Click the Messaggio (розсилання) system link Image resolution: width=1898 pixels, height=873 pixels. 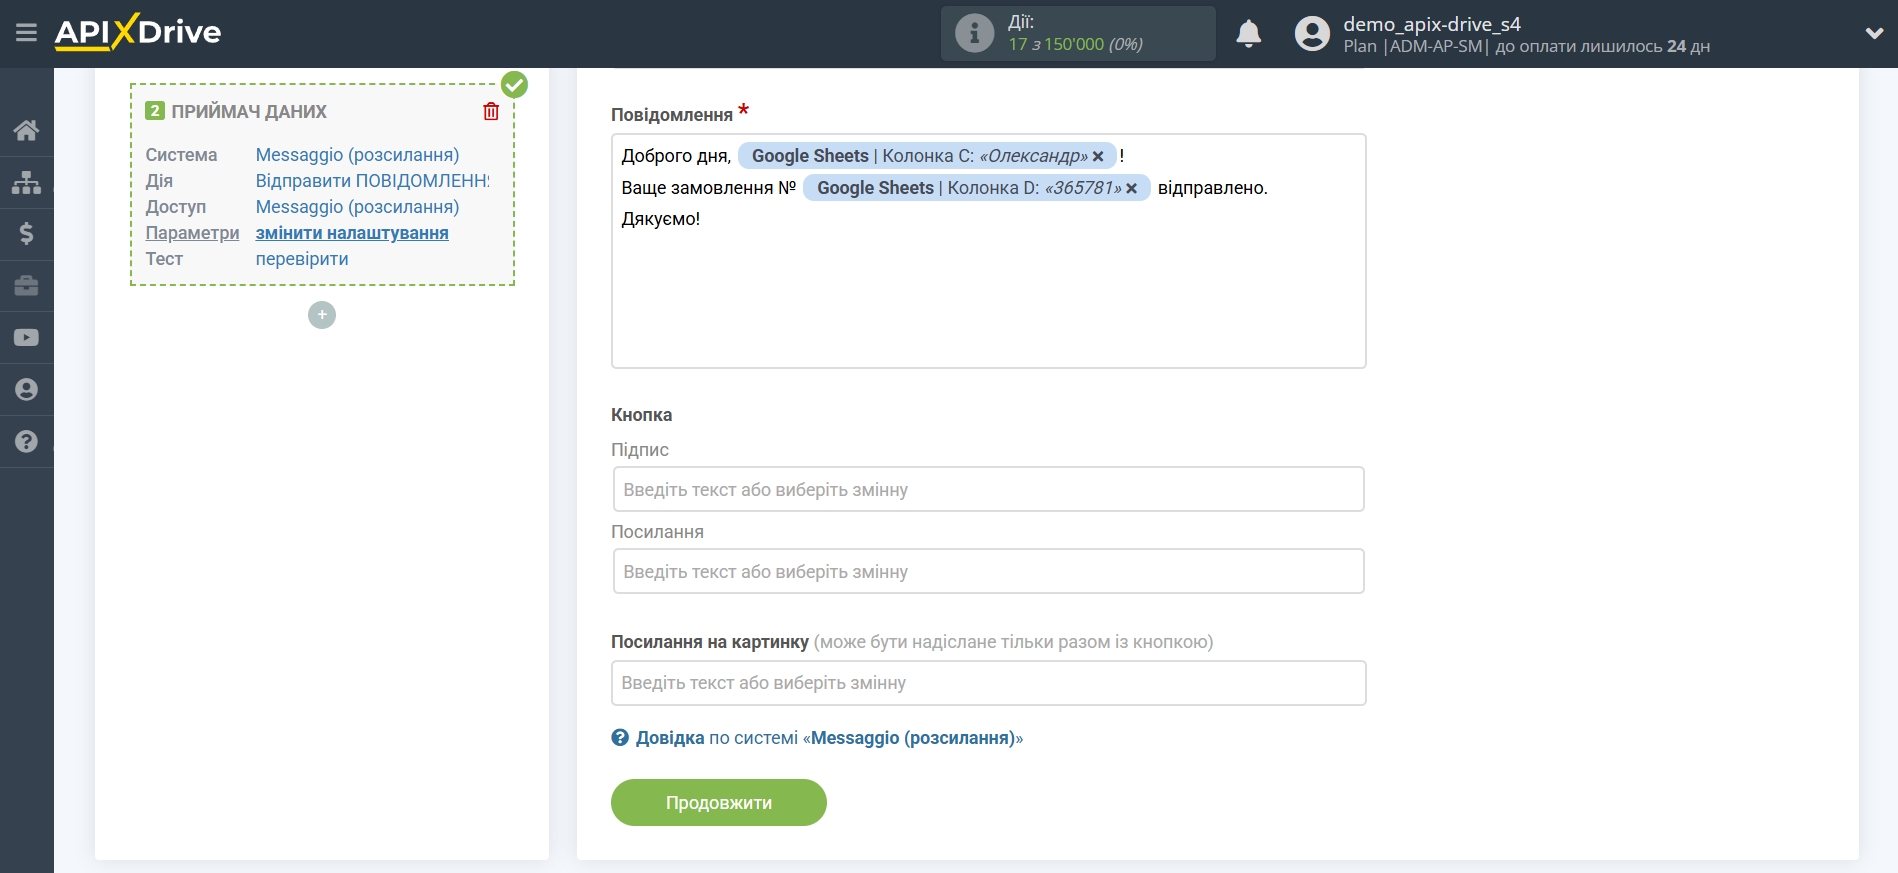358,155
